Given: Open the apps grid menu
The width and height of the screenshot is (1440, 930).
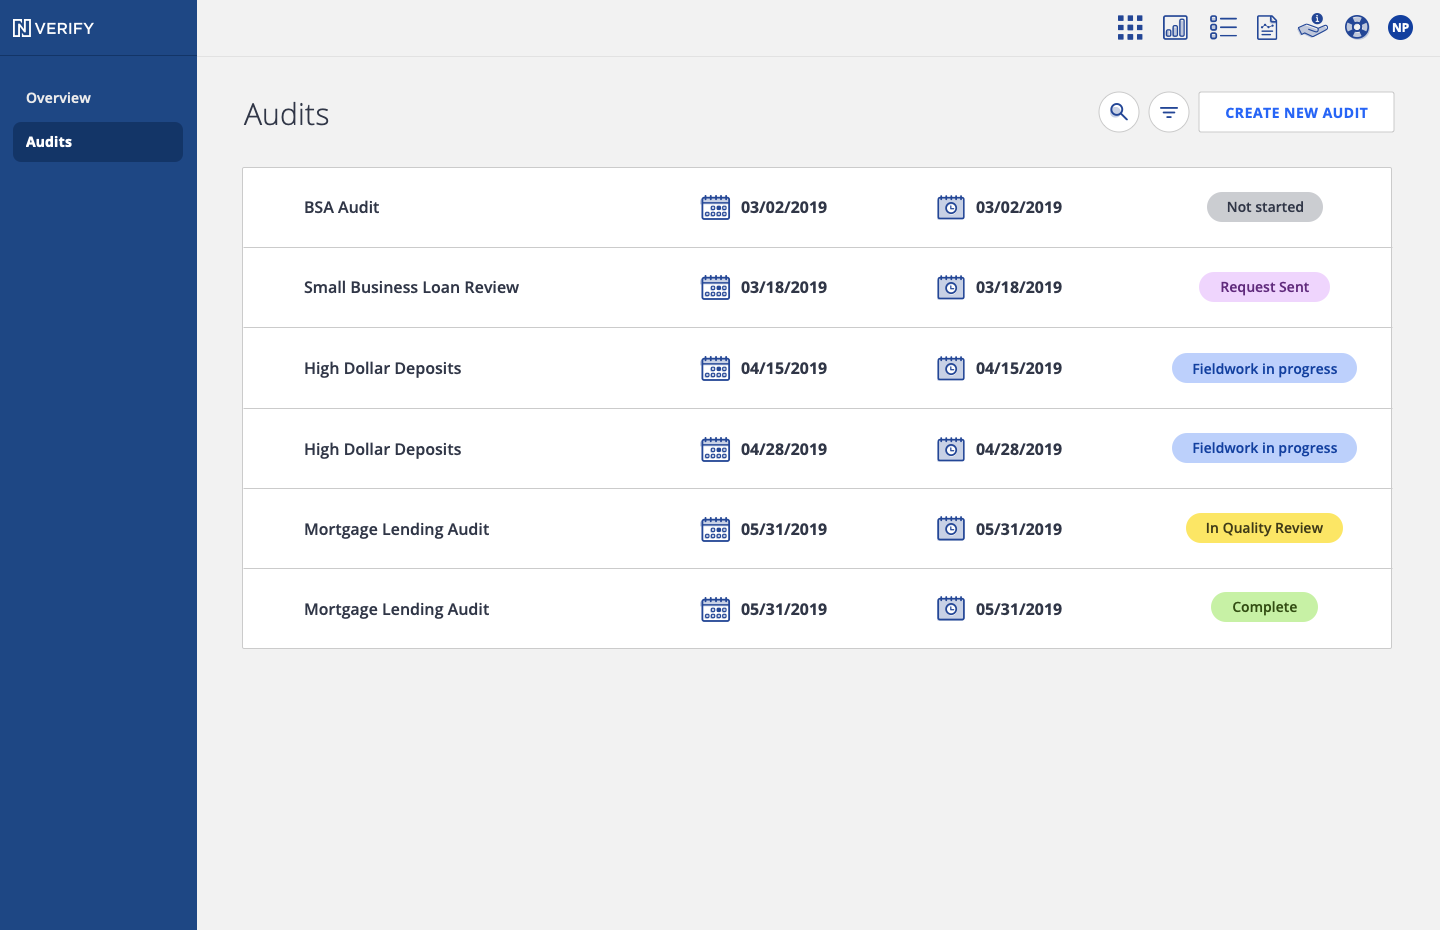Looking at the screenshot, I should 1130,28.
